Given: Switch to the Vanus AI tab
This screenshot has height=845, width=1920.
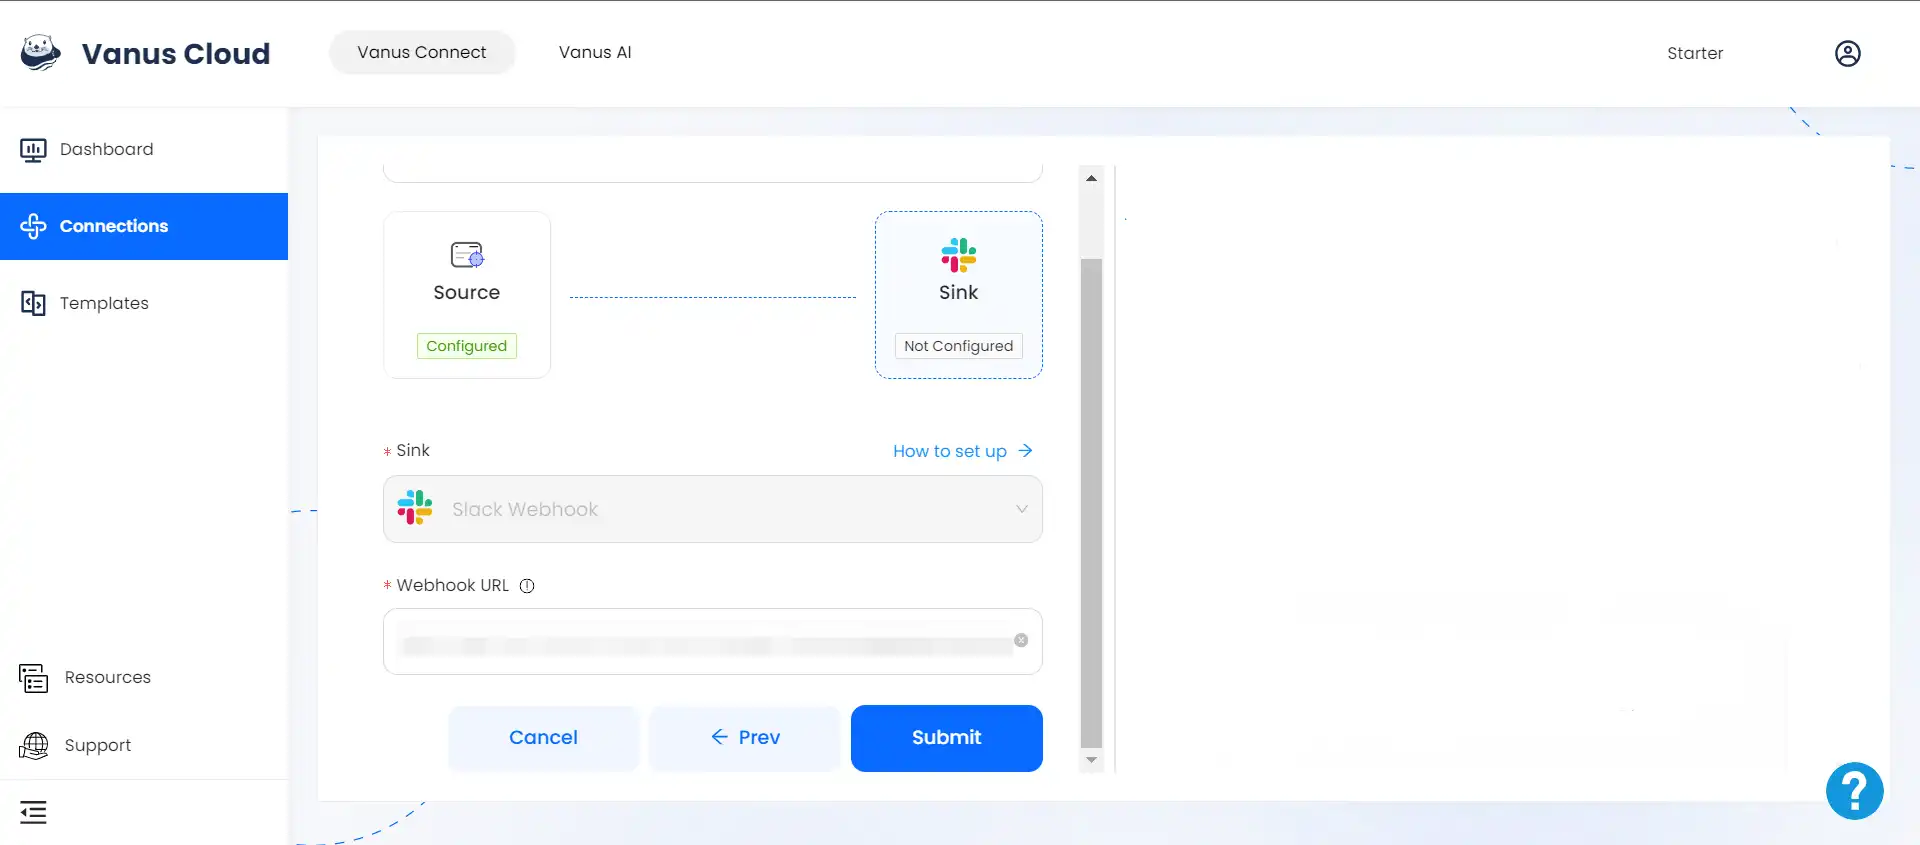Looking at the screenshot, I should [x=595, y=52].
